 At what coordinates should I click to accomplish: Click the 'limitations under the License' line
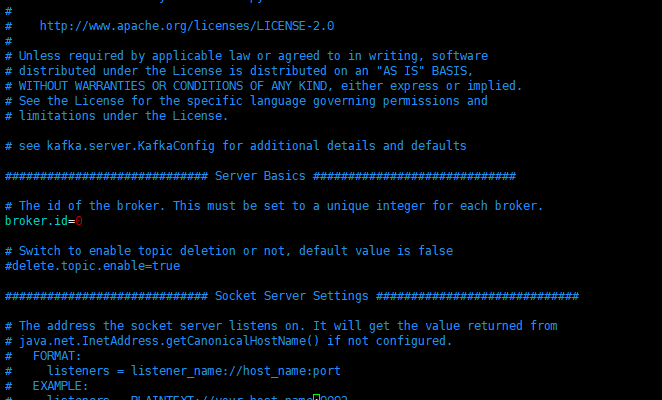[x=117, y=116]
